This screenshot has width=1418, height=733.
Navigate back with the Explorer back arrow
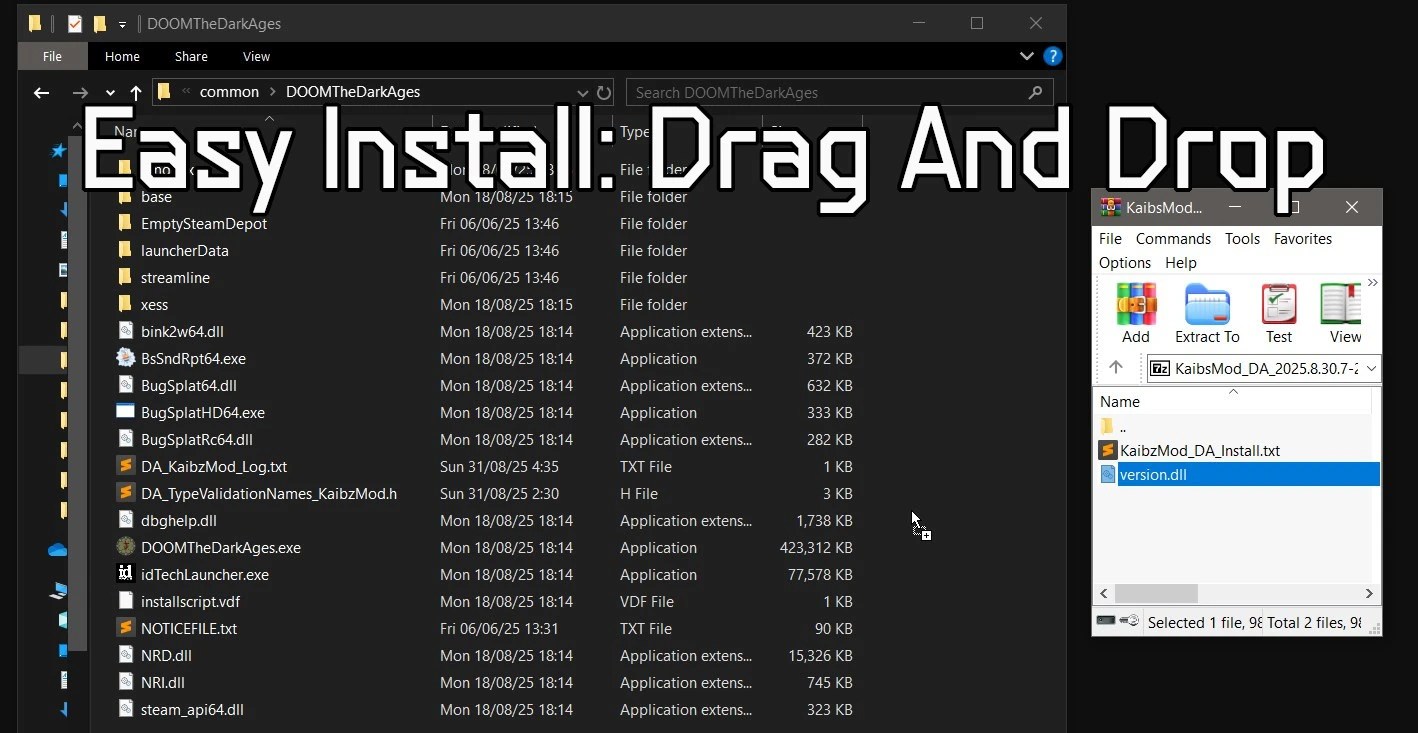point(41,92)
